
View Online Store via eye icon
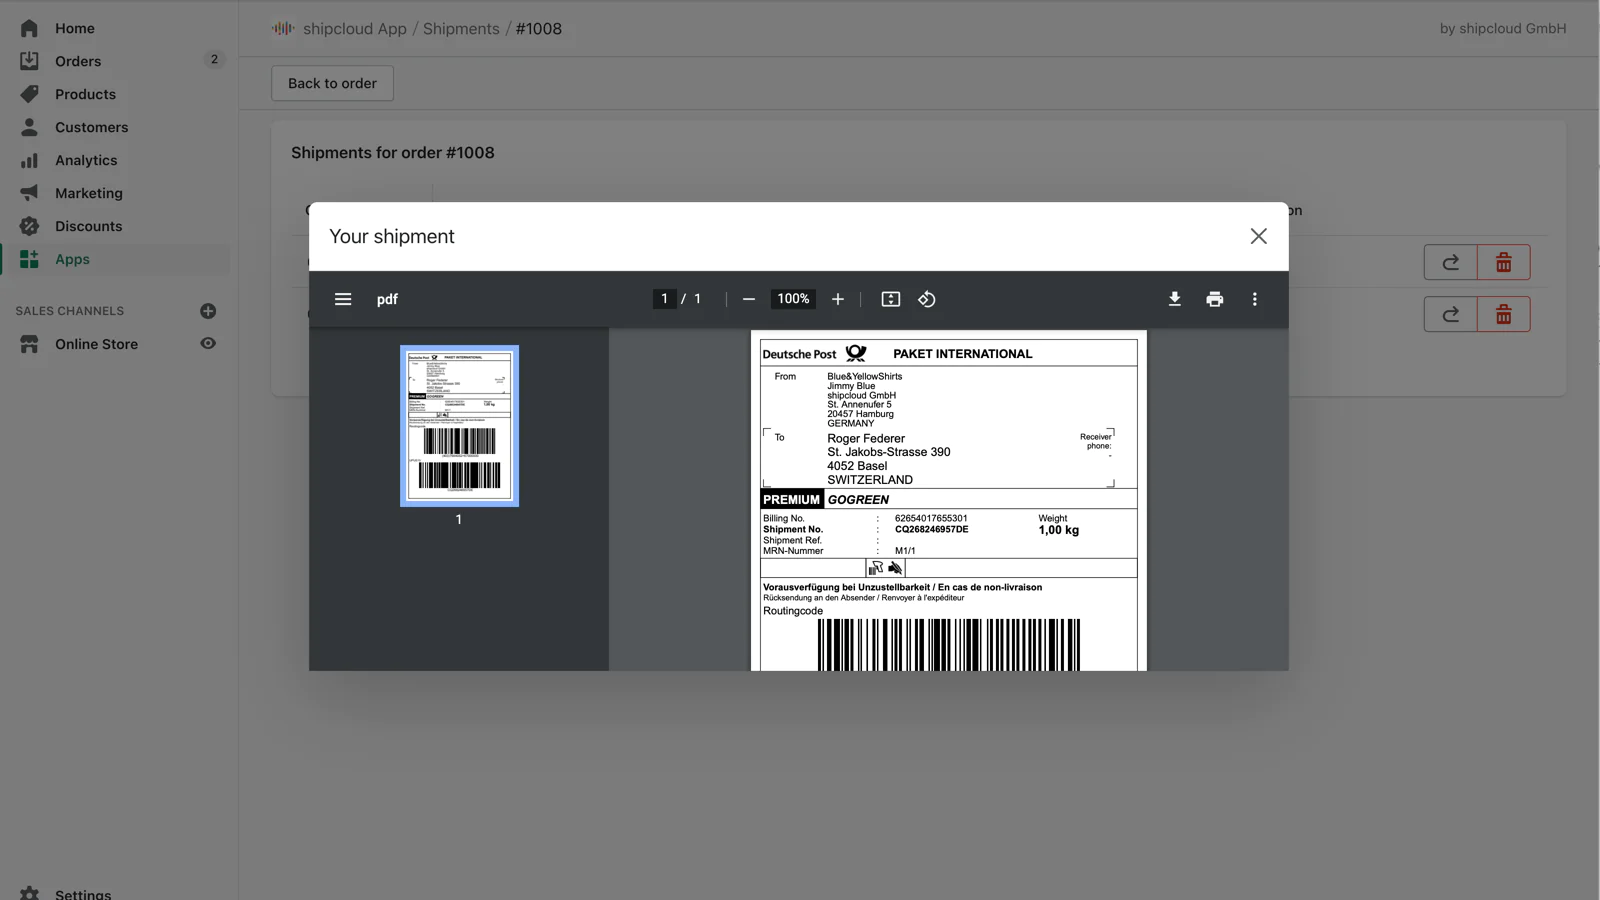coord(208,343)
